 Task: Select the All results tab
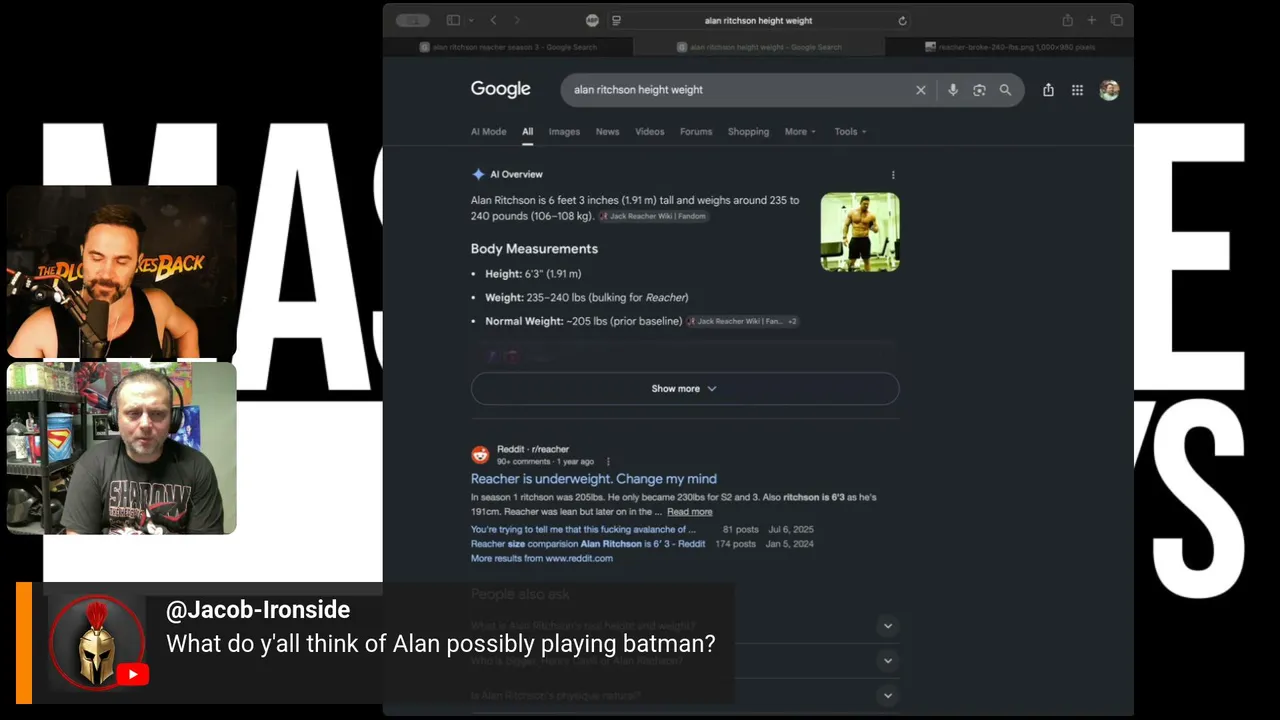pyautogui.click(x=527, y=132)
